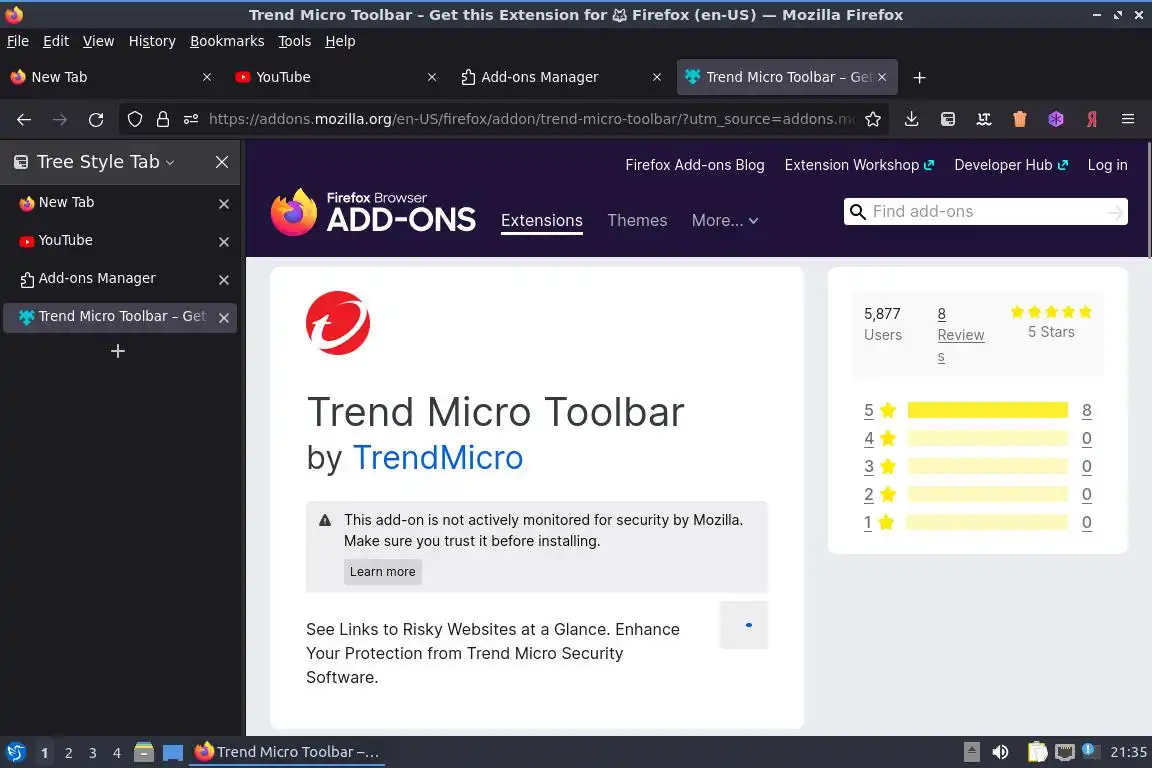Click the search magnifier icon
Screen dimensions: 1152x768
[857, 212]
